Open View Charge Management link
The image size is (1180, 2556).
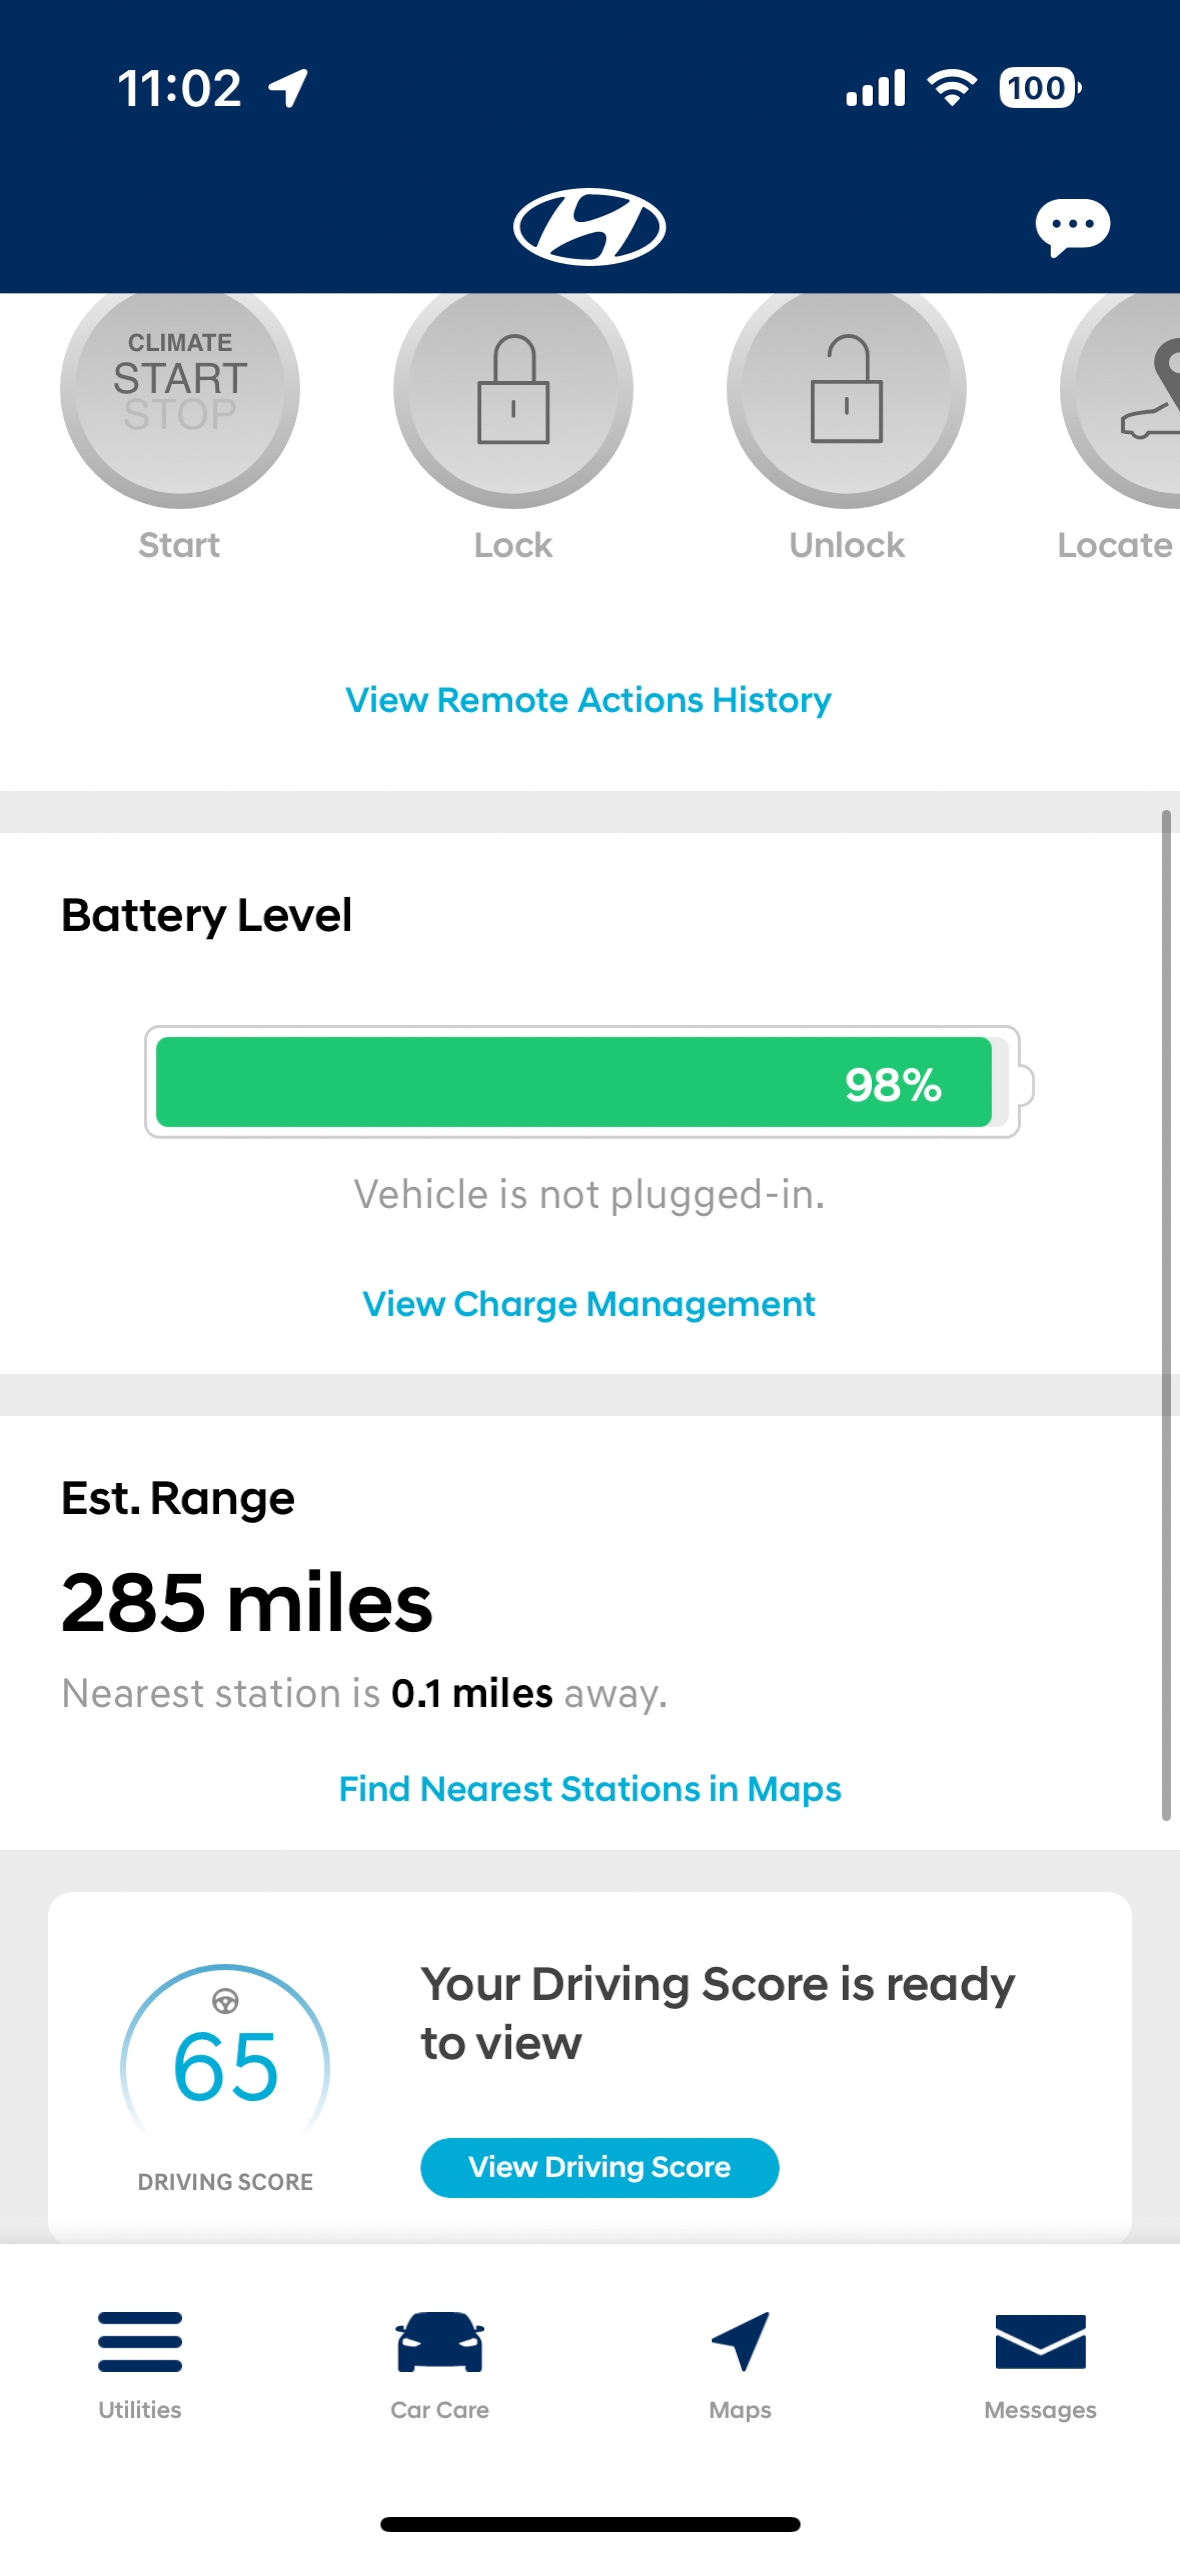(x=588, y=1304)
